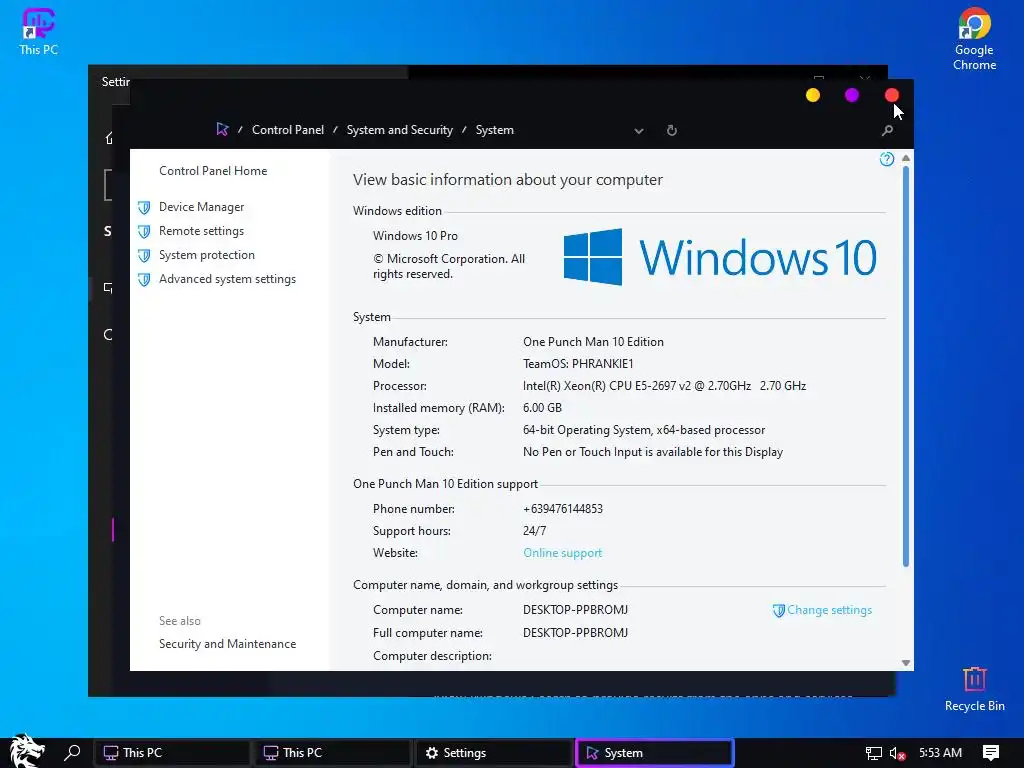This screenshot has height=768, width=1024.
Task: Click Full computer name value DESKTOP-PPBROMJ
Action: click(x=575, y=633)
